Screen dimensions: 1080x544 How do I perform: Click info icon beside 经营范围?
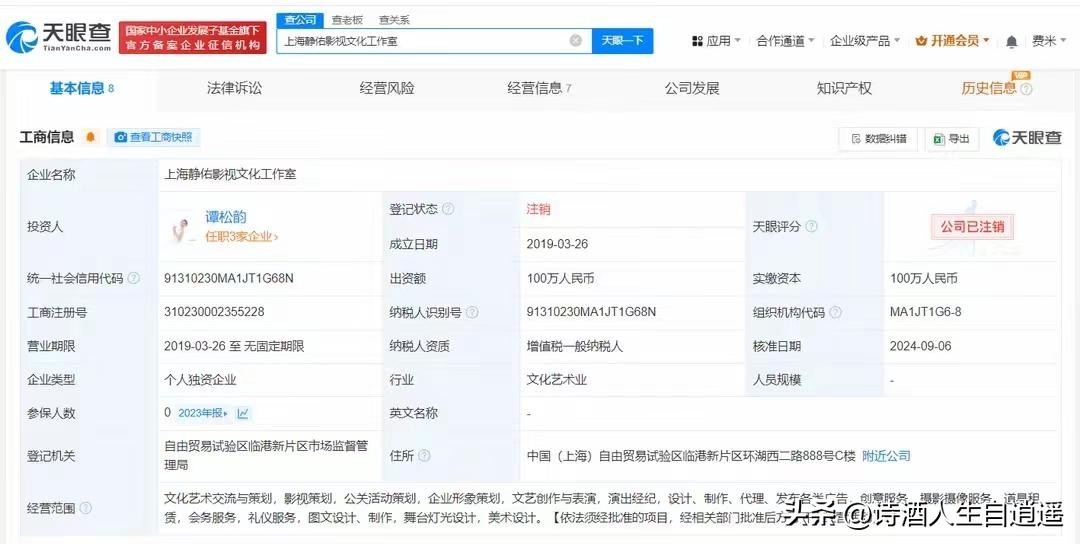[86, 508]
